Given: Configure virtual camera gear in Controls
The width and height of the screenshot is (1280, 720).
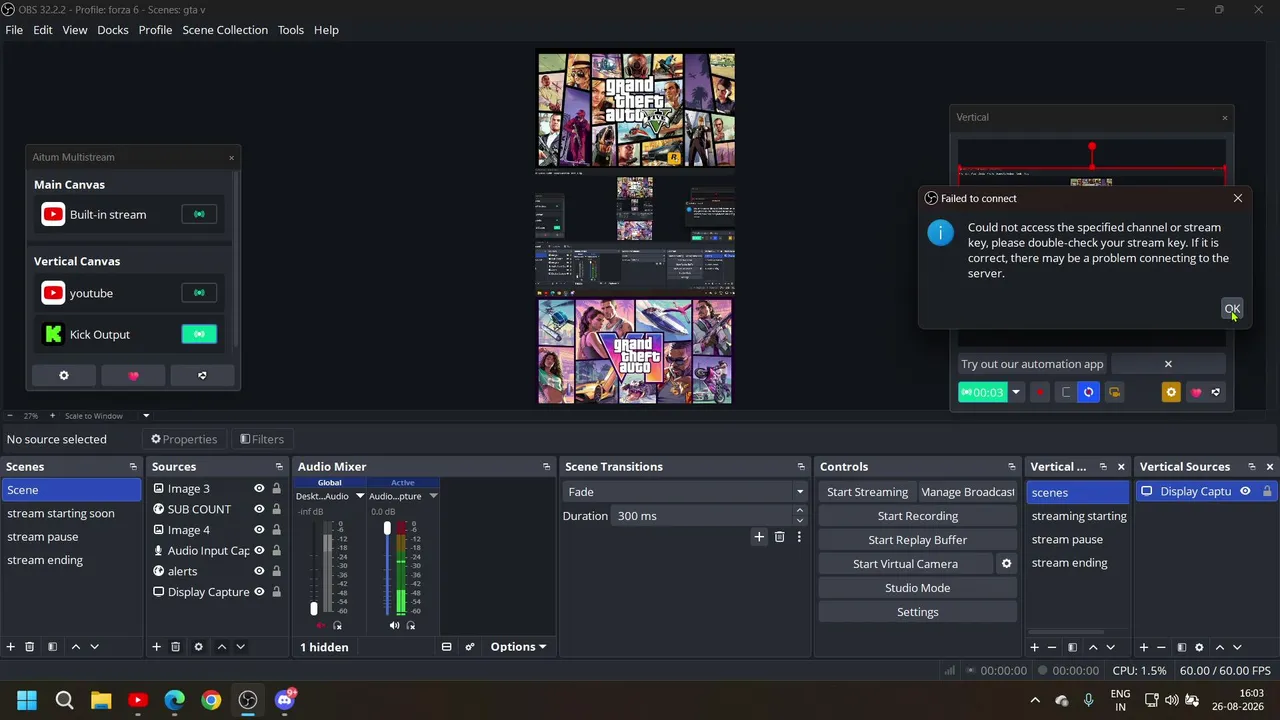Looking at the screenshot, I should 1006,564.
